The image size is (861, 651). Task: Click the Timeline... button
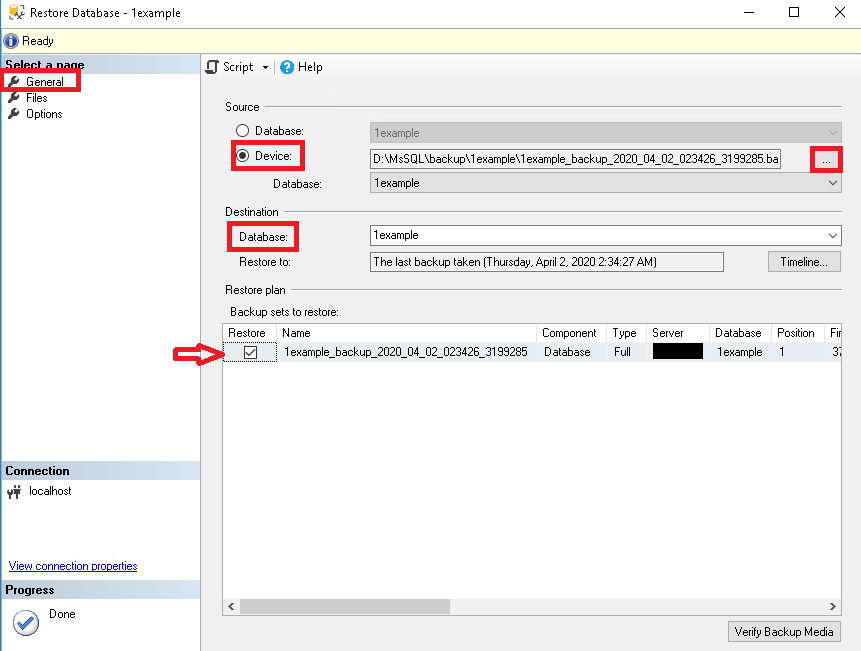click(804, 262)
